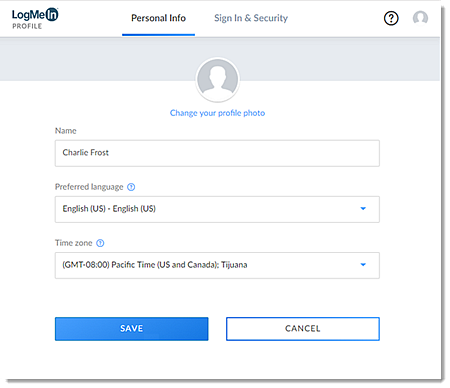The image size is (450, 388).
Task: Click the SAVE button
Action: click(132, 329)
